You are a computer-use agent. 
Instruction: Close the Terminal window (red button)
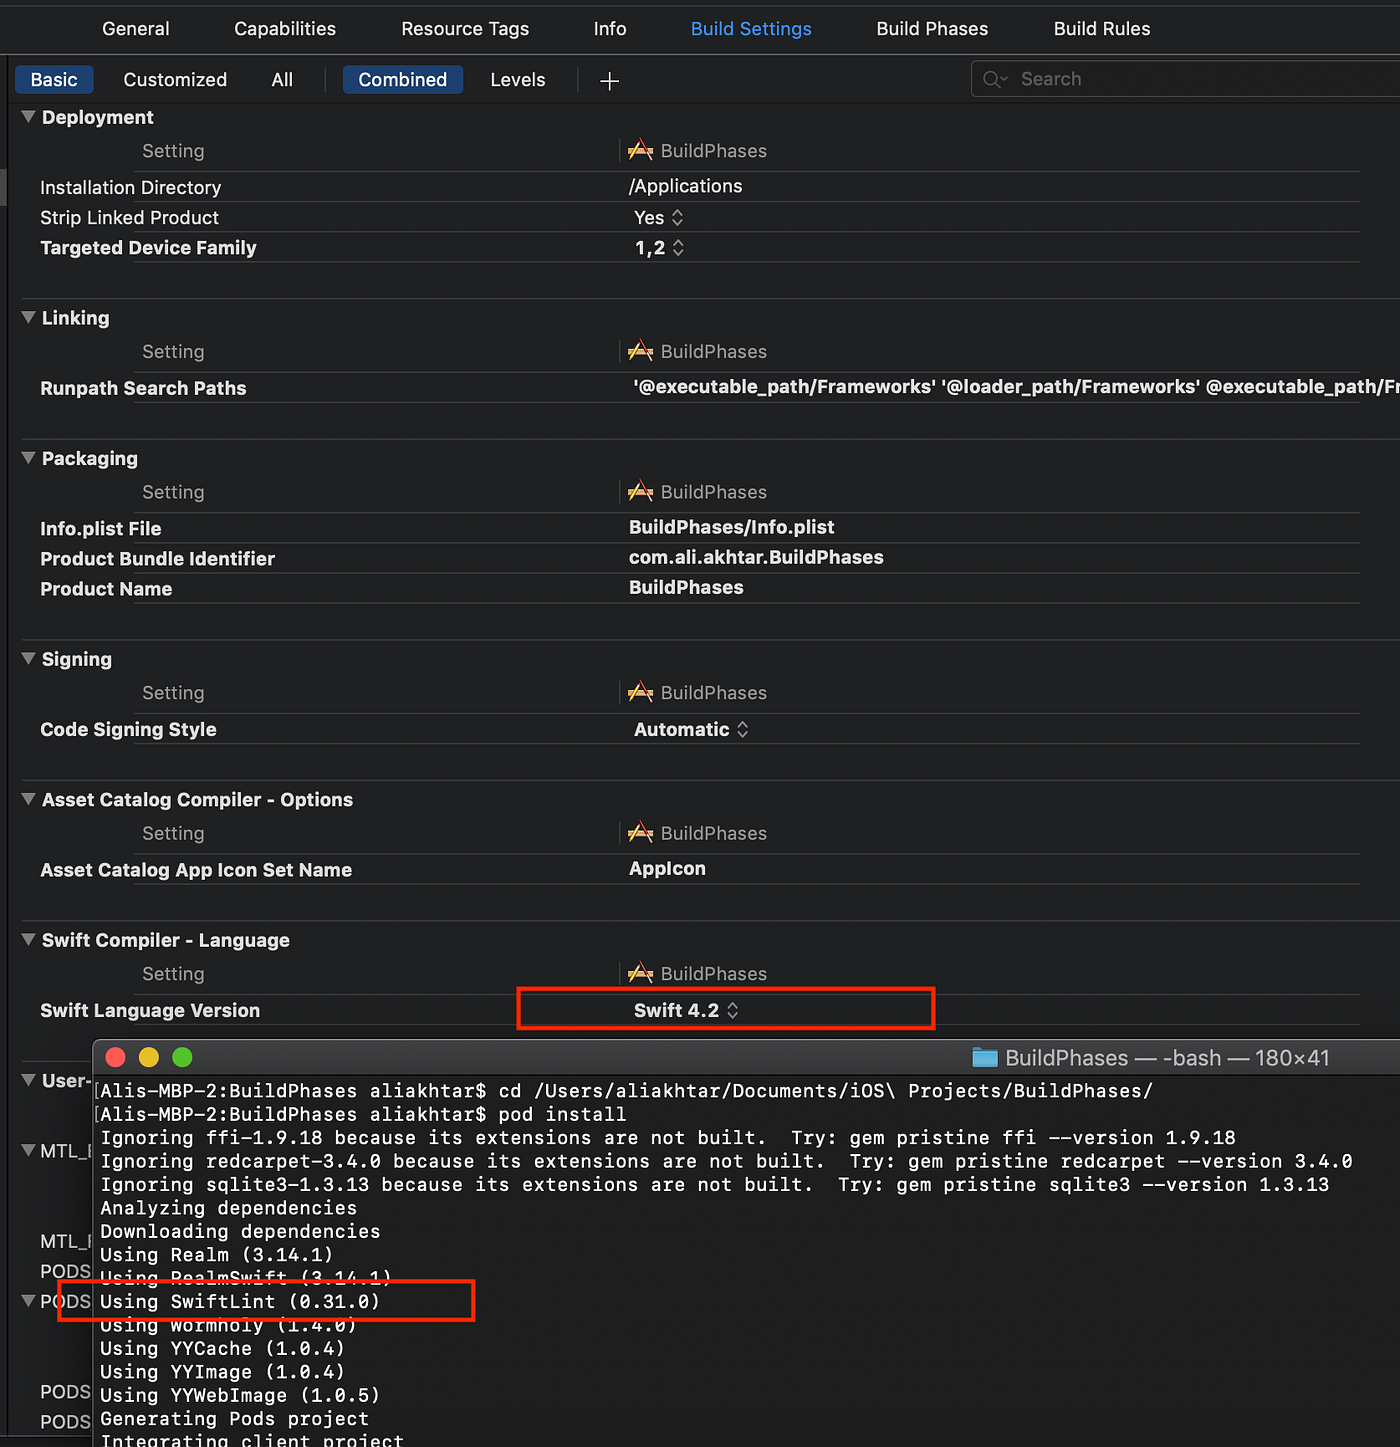(x=115, y=1057)
